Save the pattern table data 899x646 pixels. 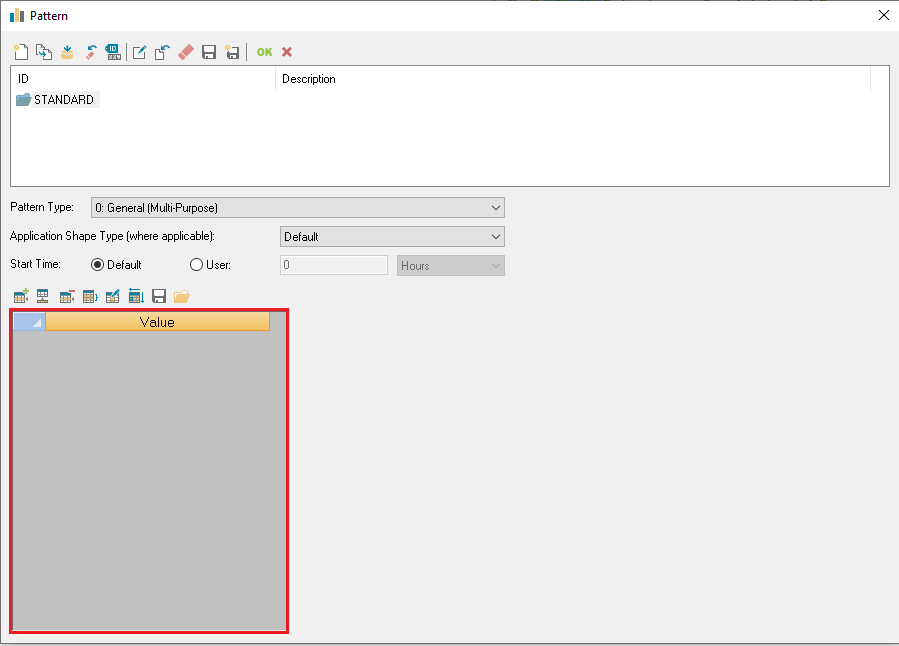(x=158, y=296)
